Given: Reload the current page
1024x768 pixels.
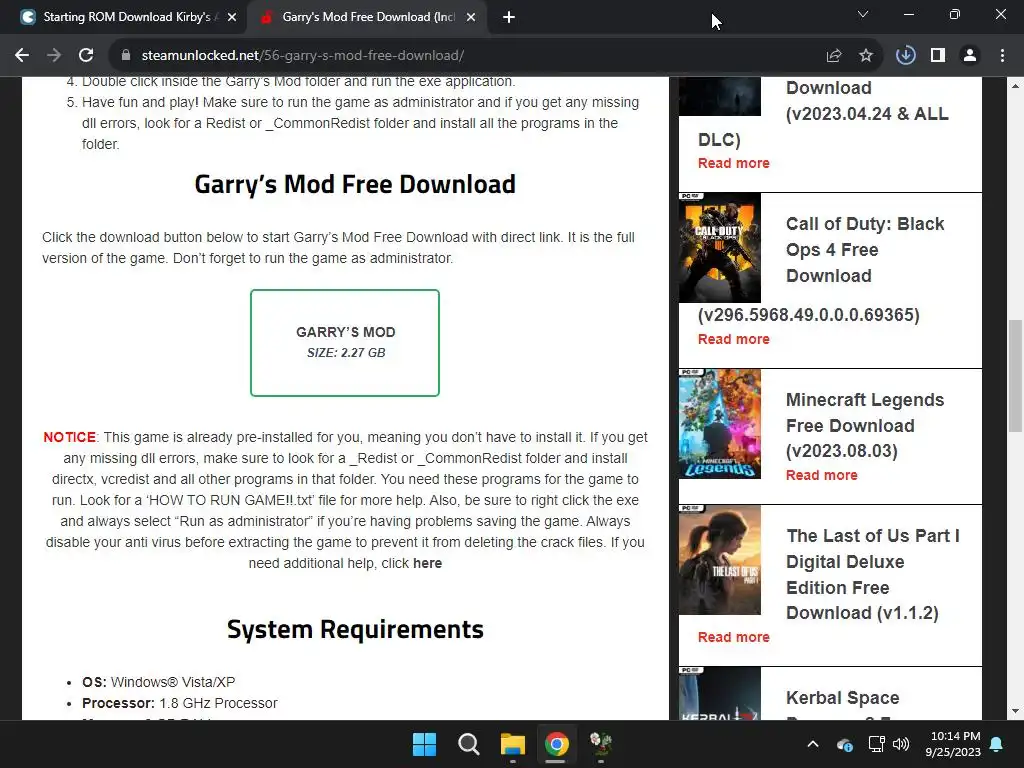Looking at the screenshot, I should [86, 56].
